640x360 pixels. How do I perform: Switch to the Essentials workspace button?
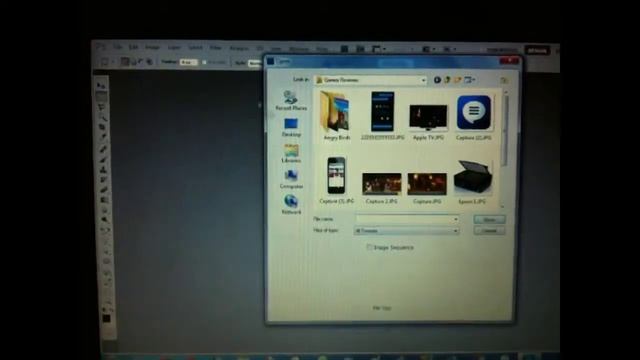coord(537,51)
